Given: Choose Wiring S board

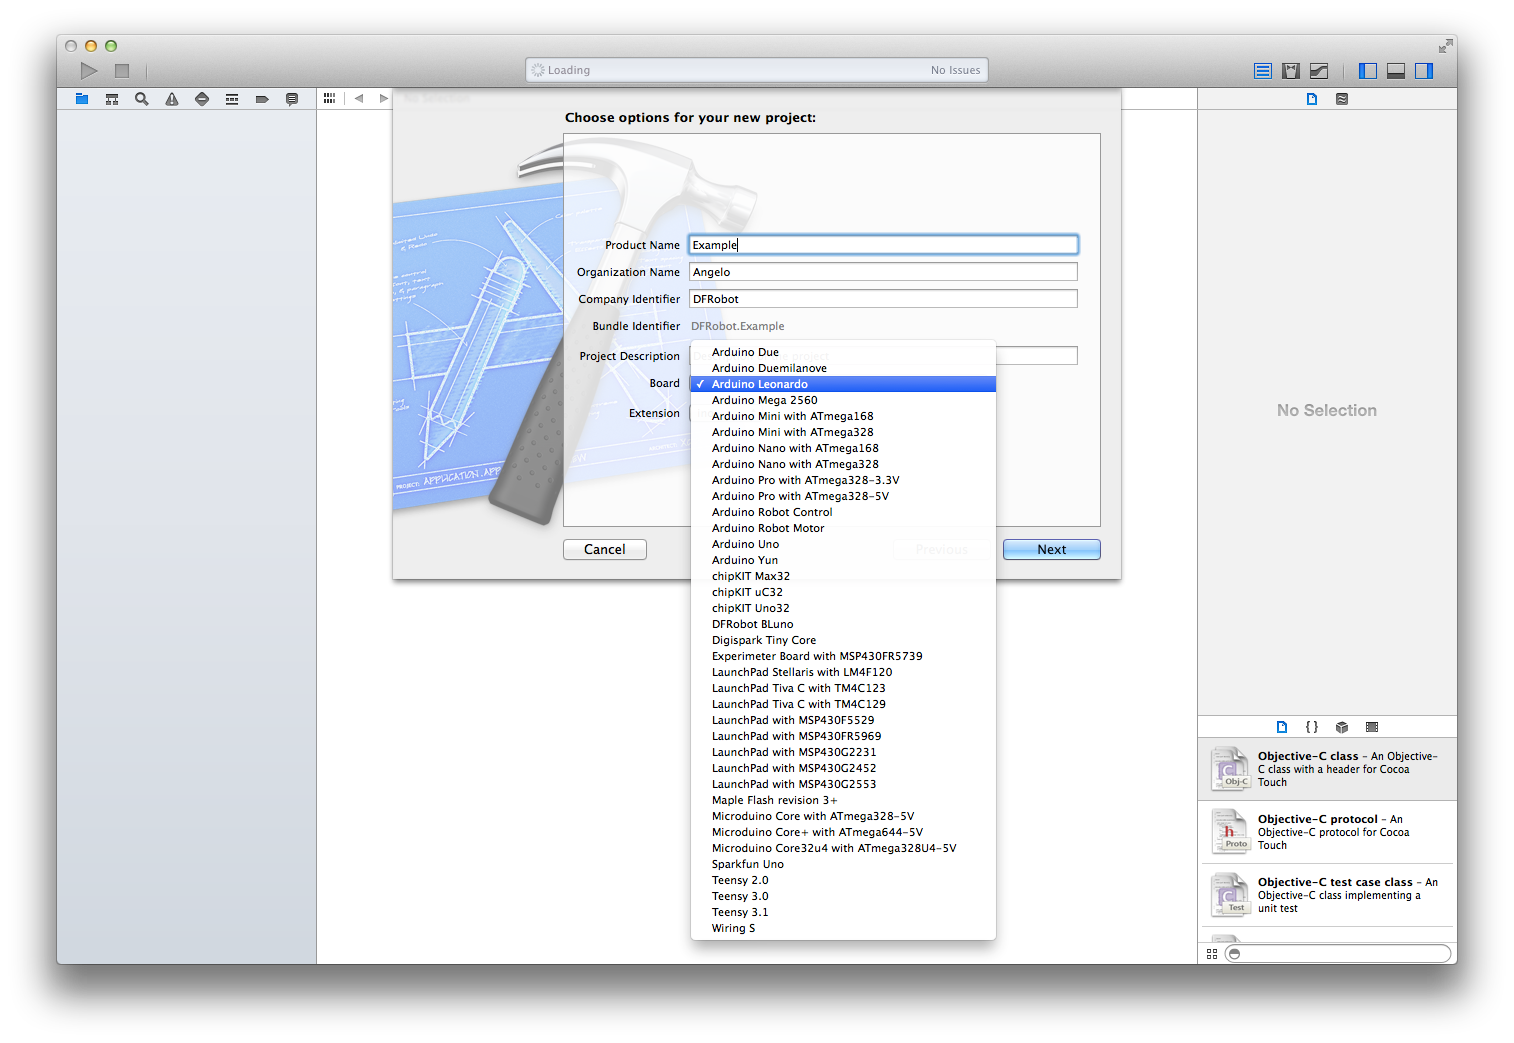Looking at the screenshot, I should (x=843, y=928).
